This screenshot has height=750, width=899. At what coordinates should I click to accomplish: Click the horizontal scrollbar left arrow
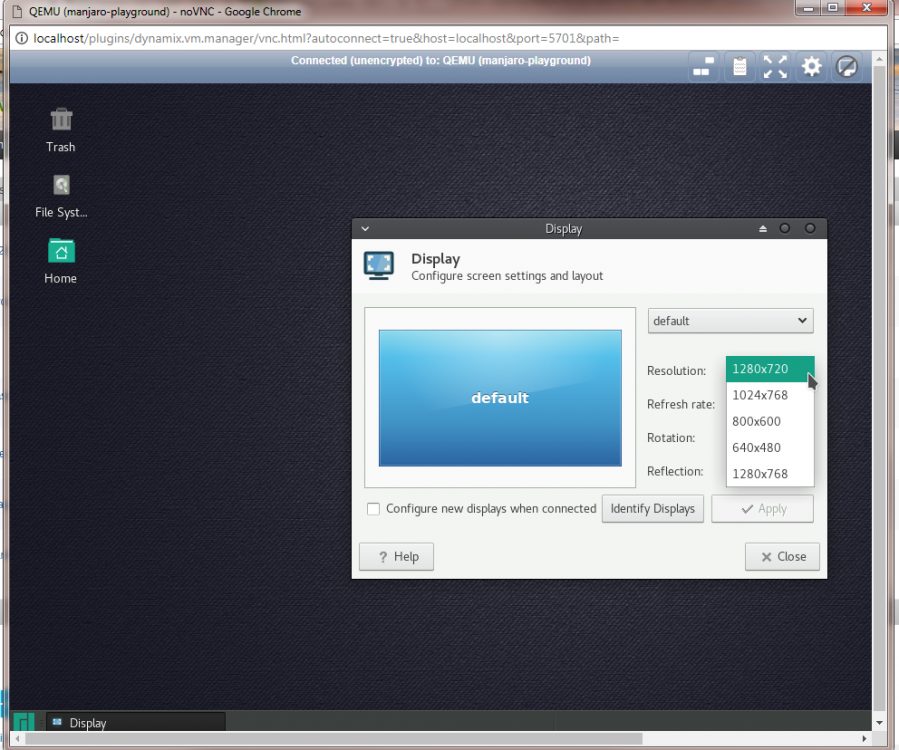[18, 739]
